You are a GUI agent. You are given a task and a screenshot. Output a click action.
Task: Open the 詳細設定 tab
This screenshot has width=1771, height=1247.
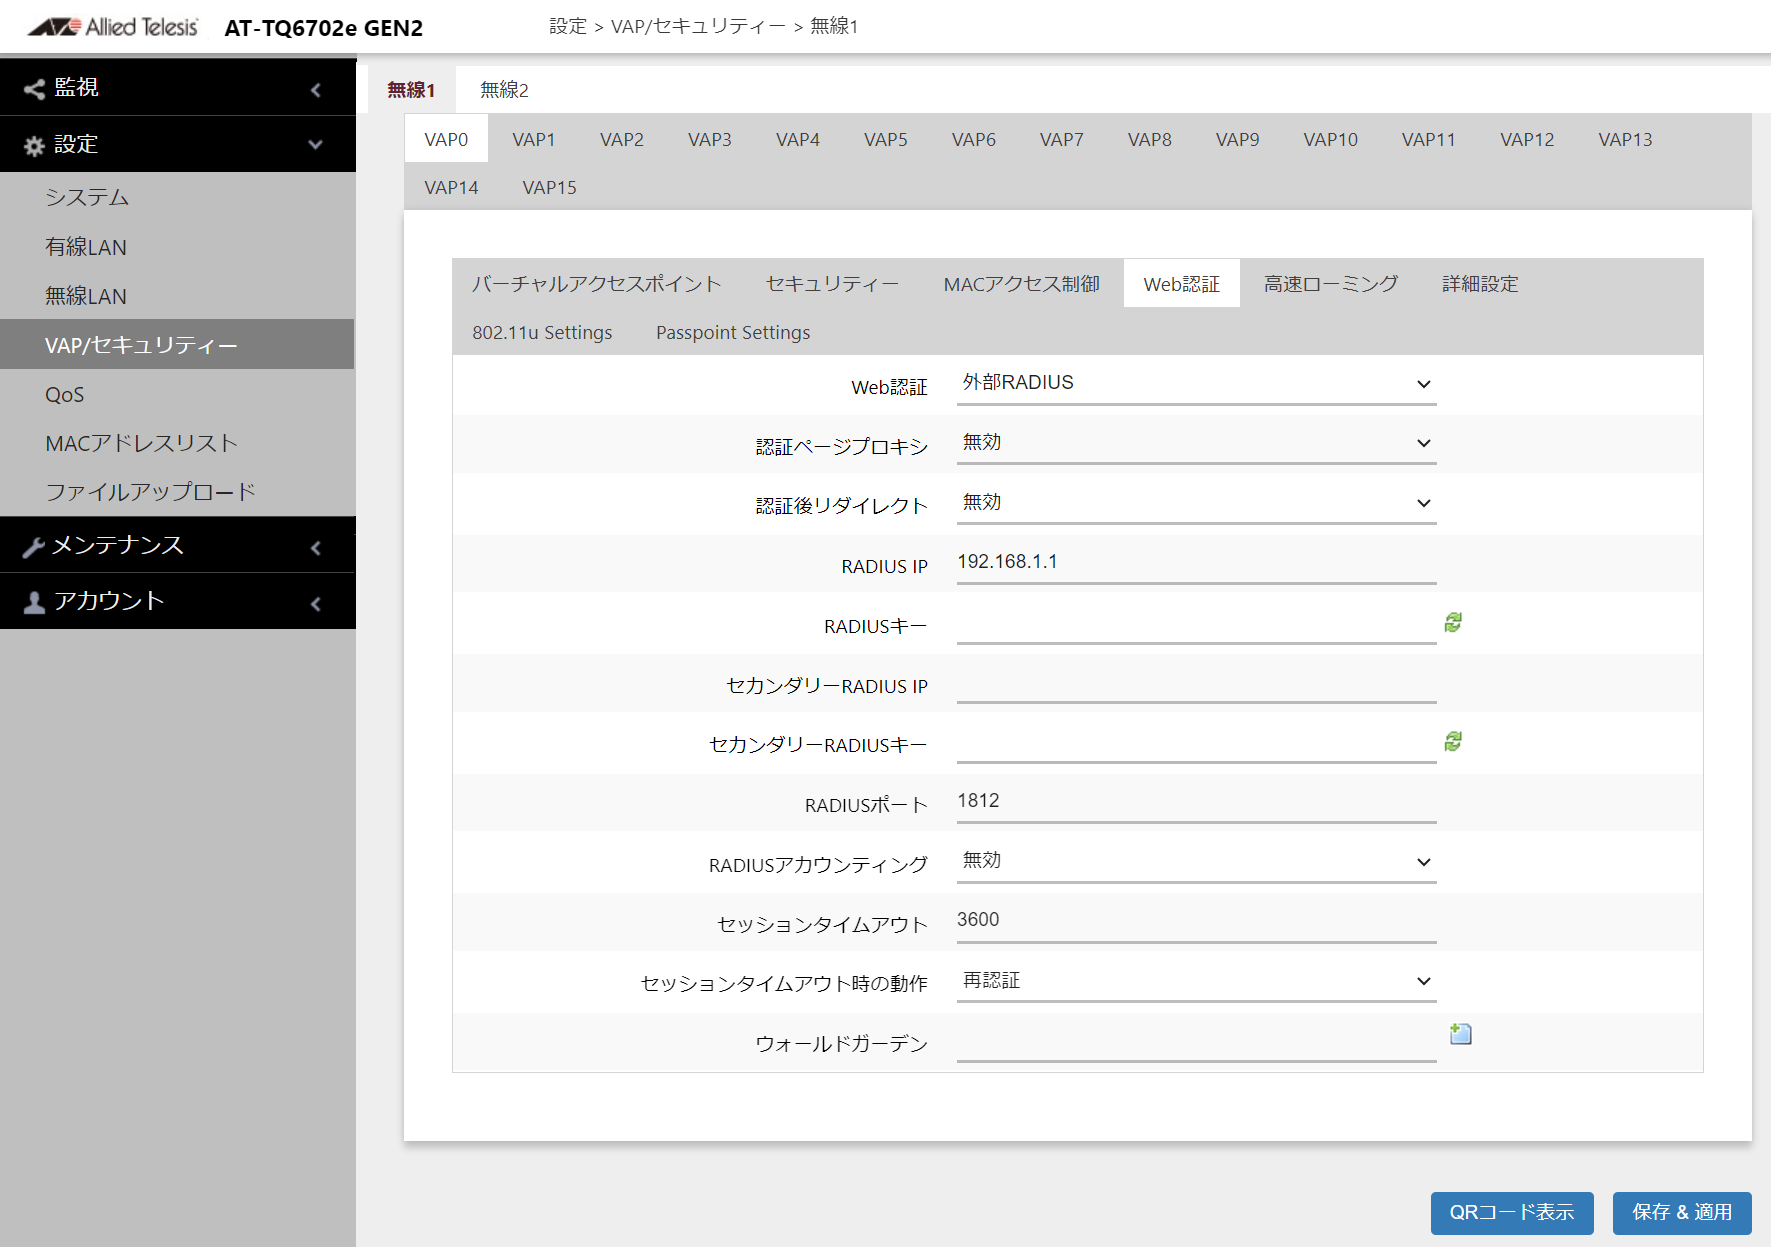[1480, 284]
